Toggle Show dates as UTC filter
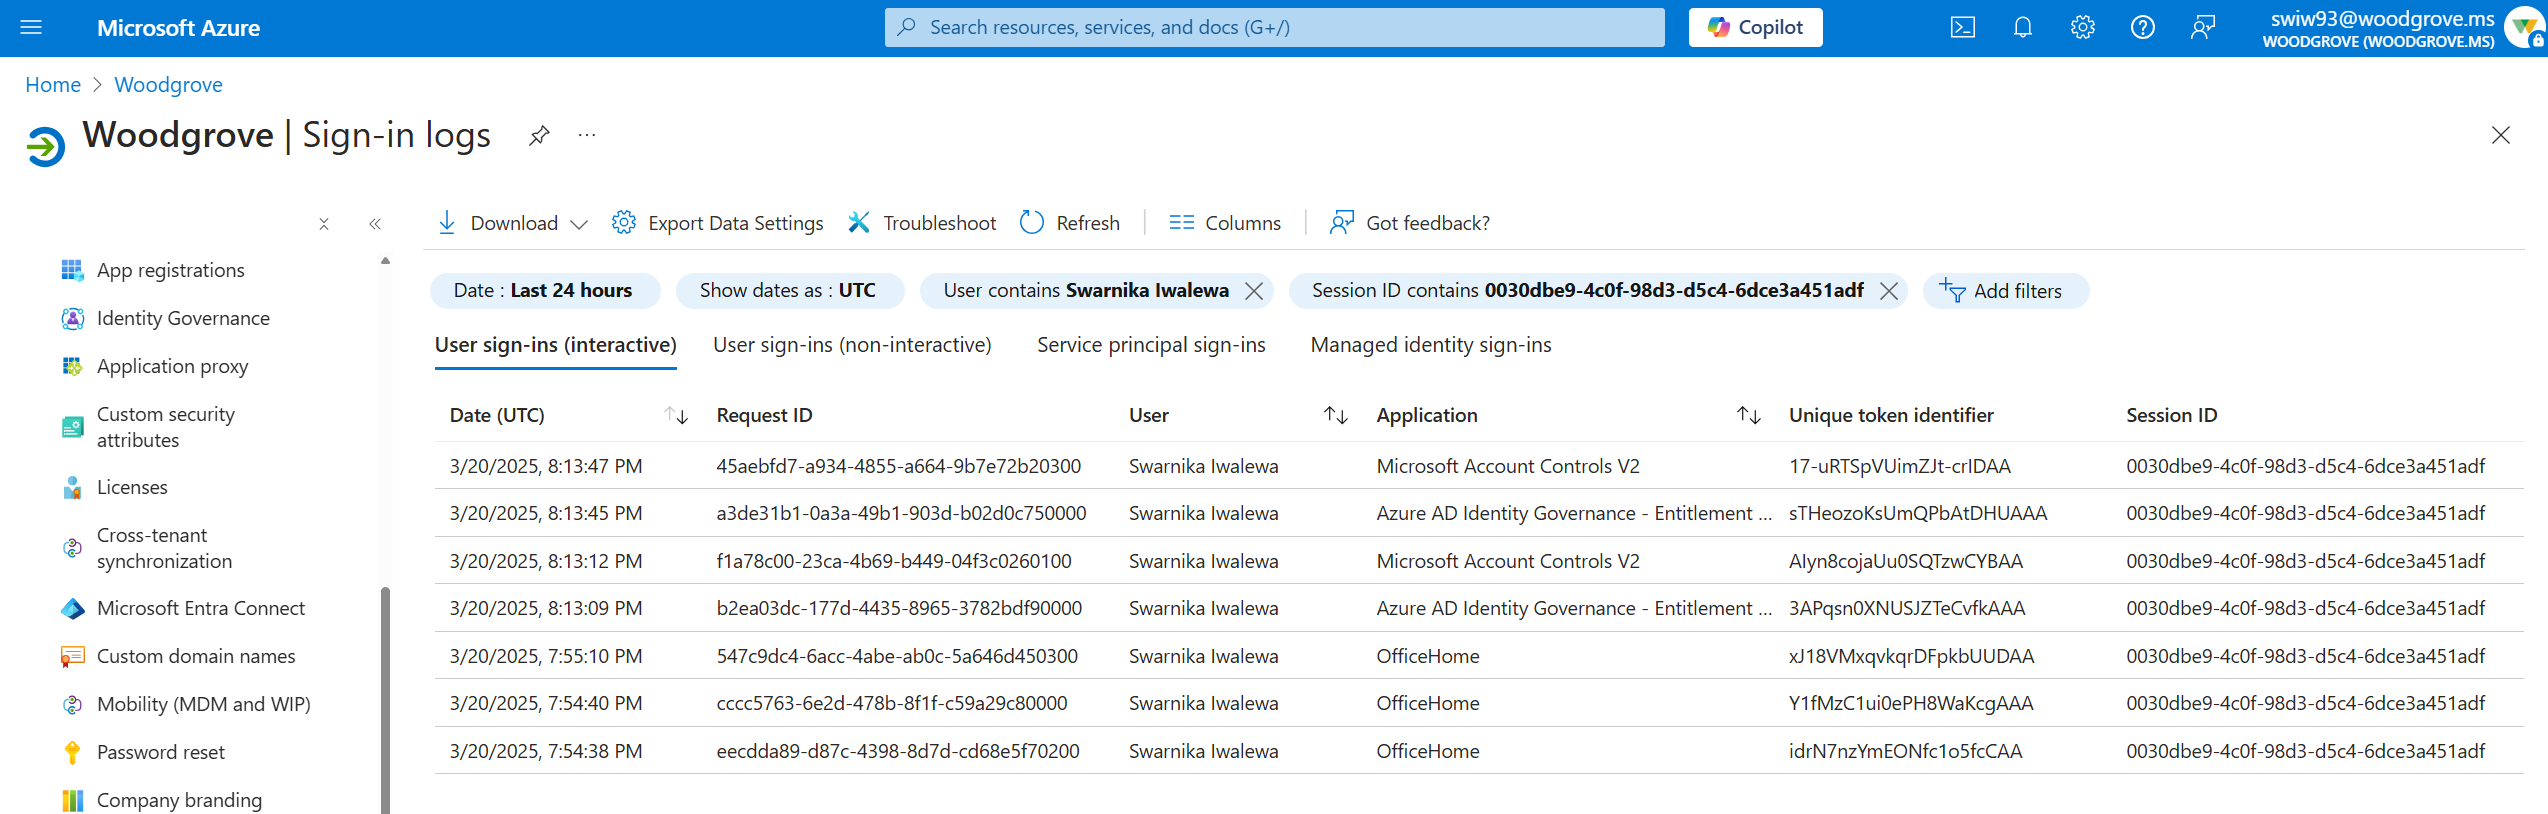Viewport: 2548px width, 814px height. point(788,291)
